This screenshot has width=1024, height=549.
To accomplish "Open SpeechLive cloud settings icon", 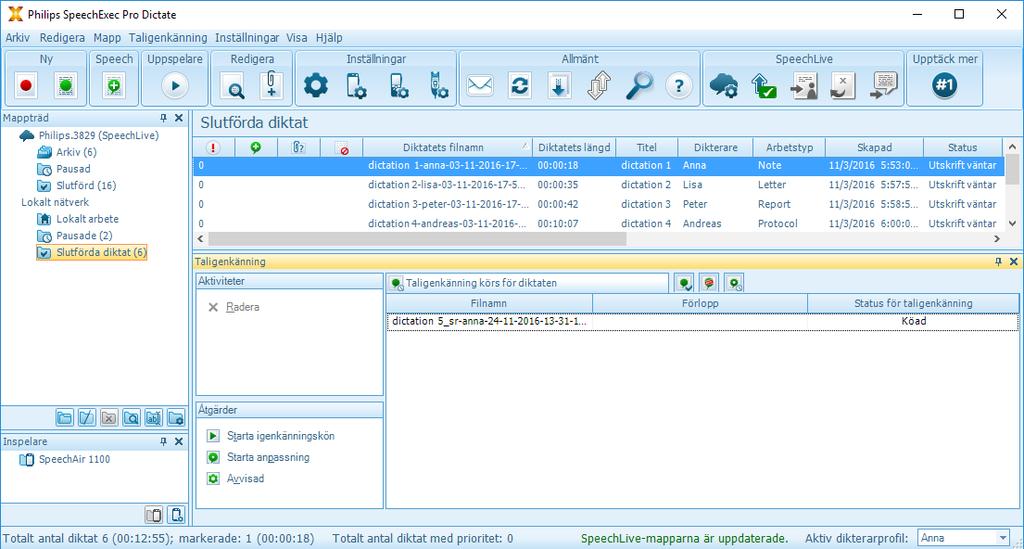I will tap(724, 86).
